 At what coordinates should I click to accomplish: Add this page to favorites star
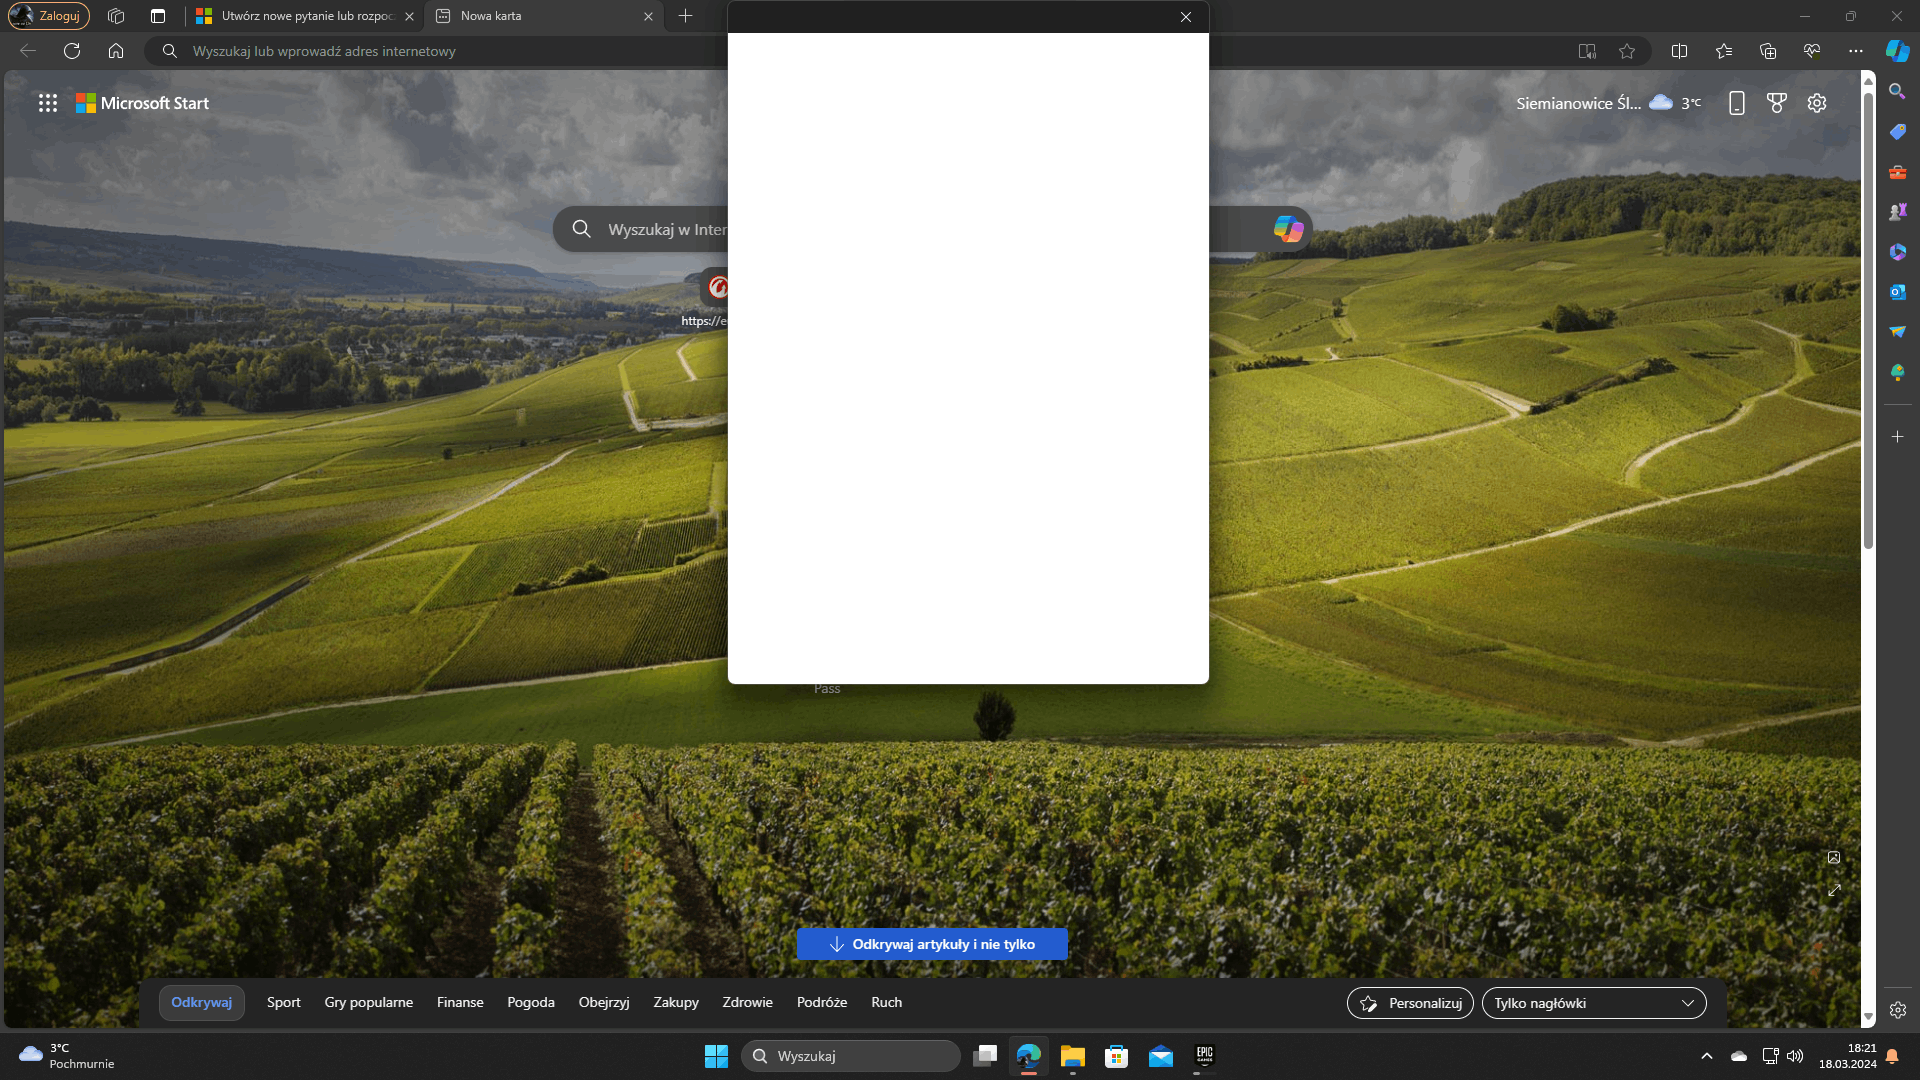tap(1627, 51)
